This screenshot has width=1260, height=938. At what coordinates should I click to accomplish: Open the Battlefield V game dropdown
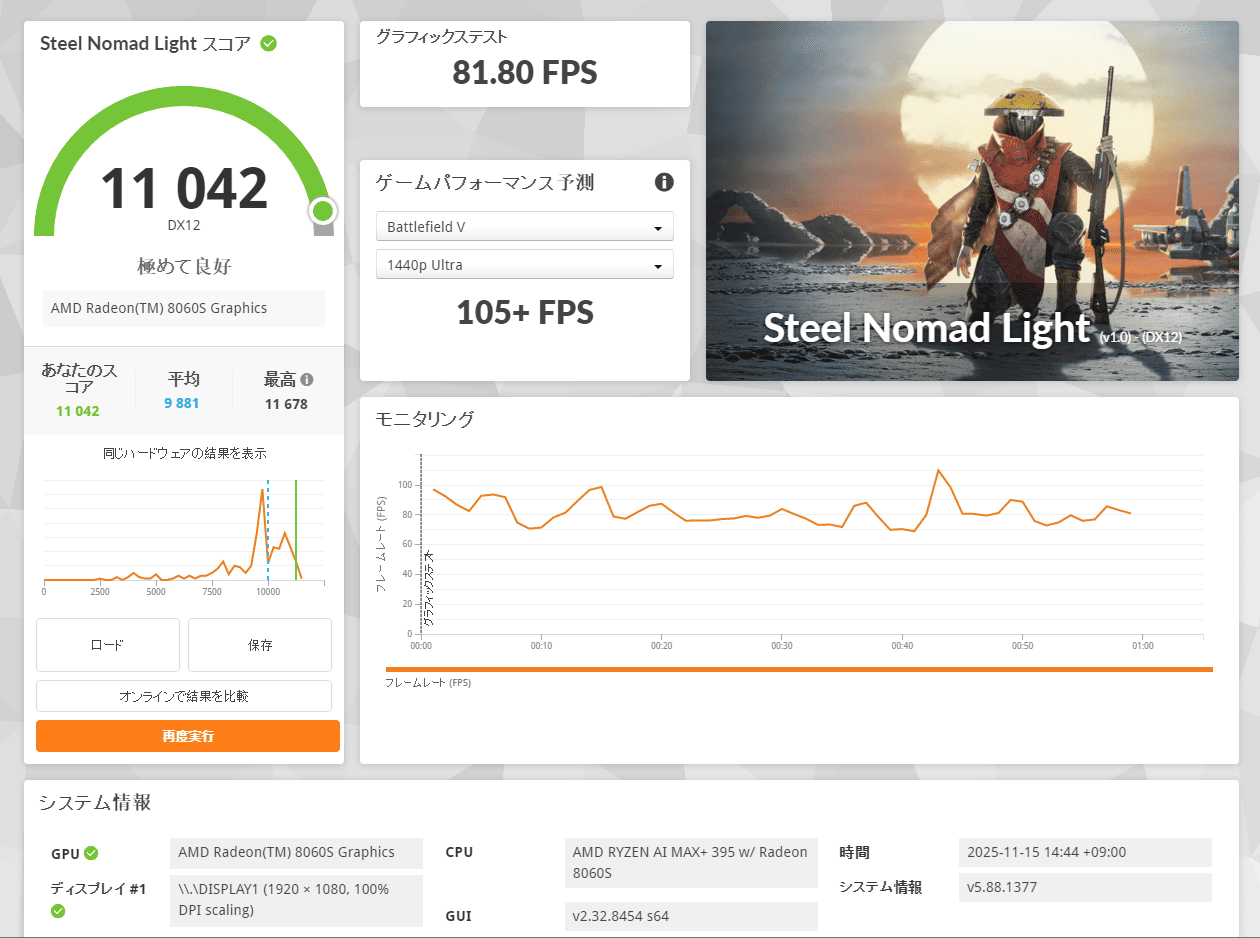(524, 227)
